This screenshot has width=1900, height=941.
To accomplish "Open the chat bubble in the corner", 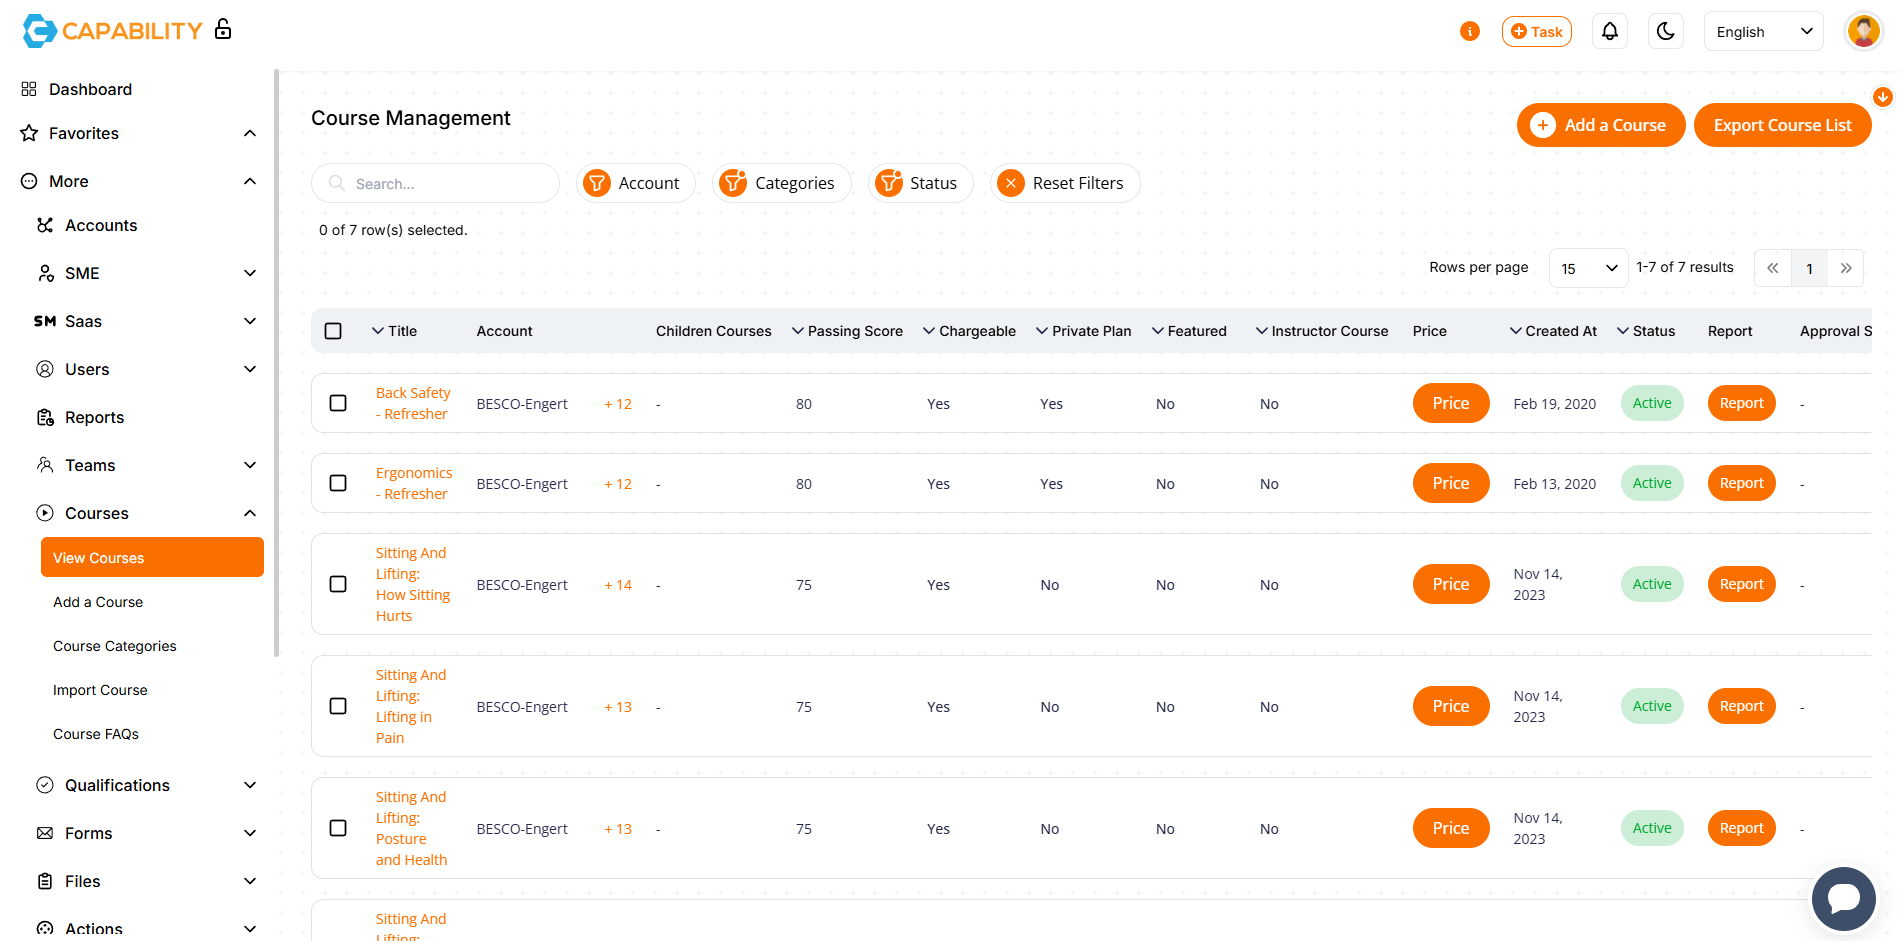I will [x=1843, y=899].
